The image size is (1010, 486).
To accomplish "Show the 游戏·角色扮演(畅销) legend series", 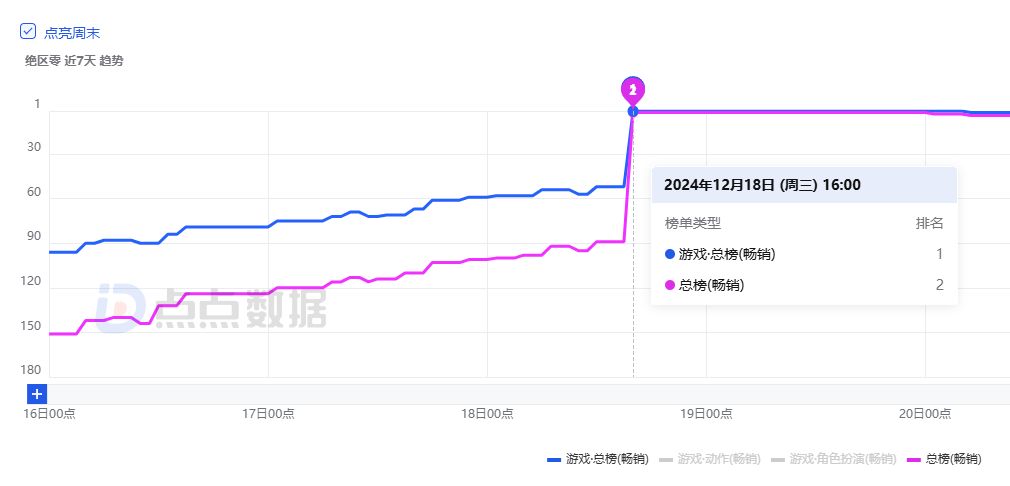I will point(832,459).
